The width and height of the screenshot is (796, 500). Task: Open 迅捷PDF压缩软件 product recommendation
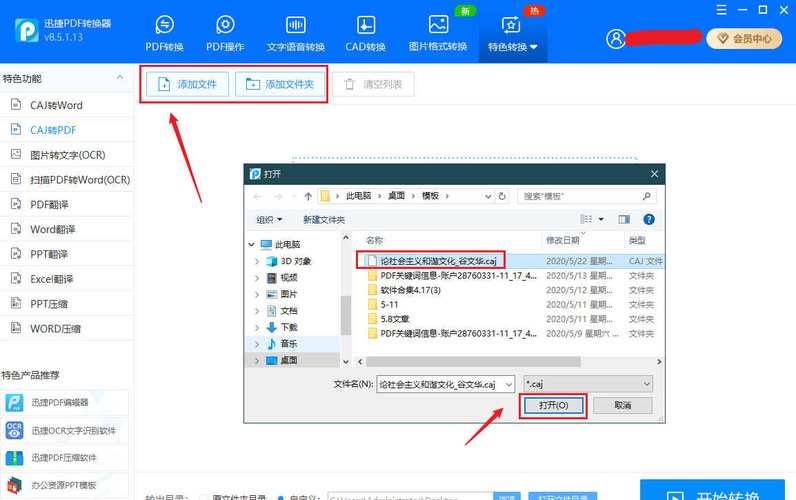pos(64,458)
